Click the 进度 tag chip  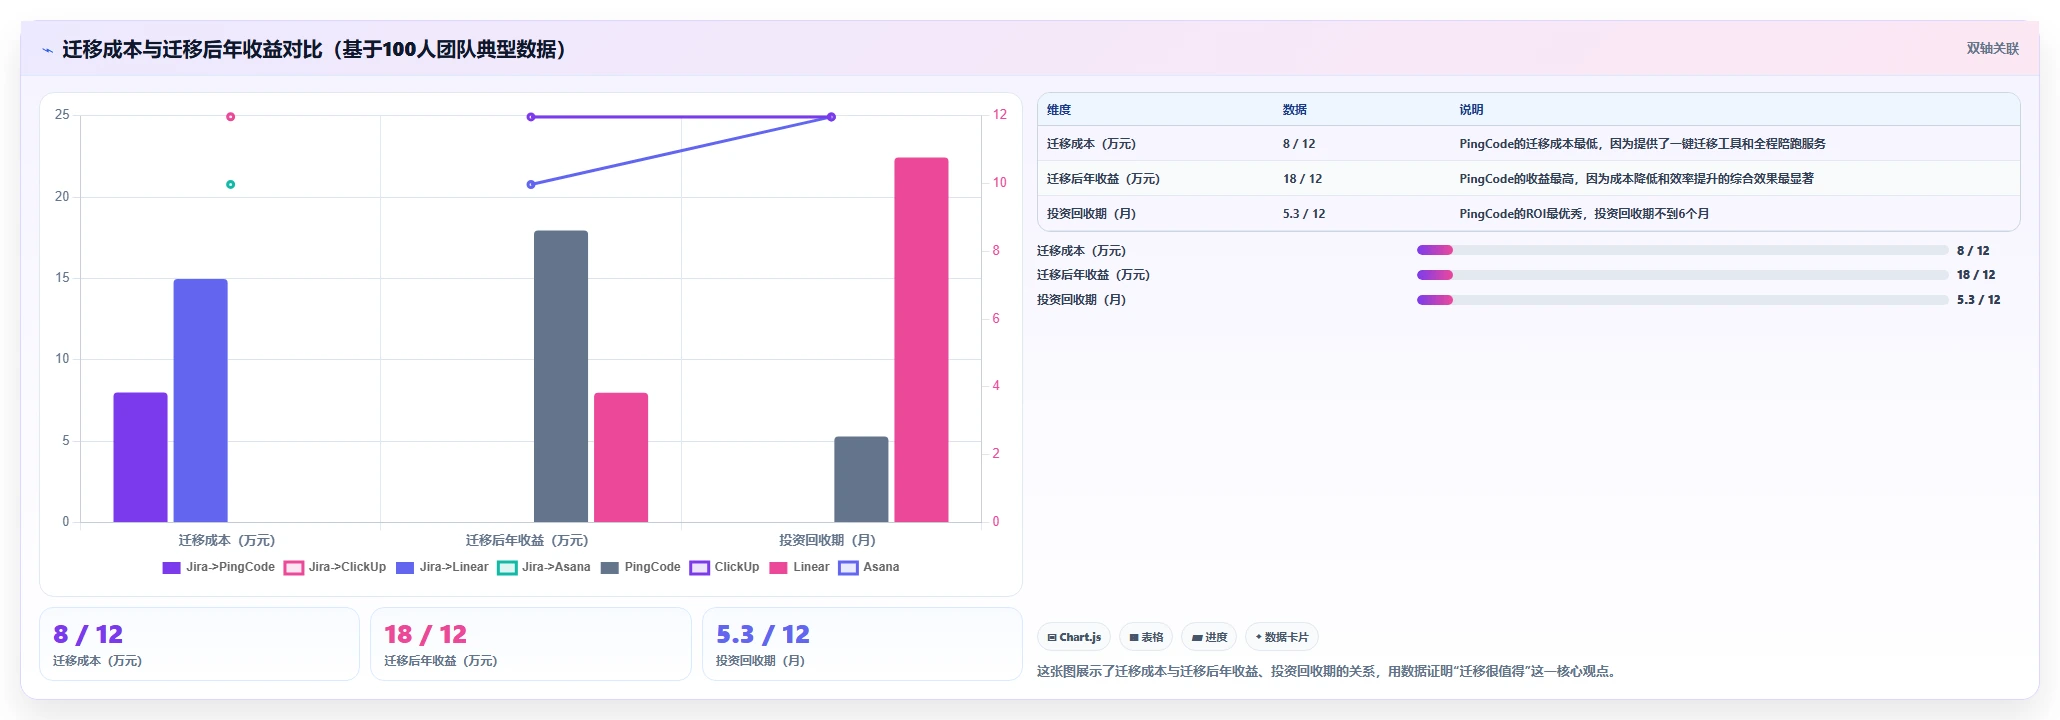pos(1209,637)
